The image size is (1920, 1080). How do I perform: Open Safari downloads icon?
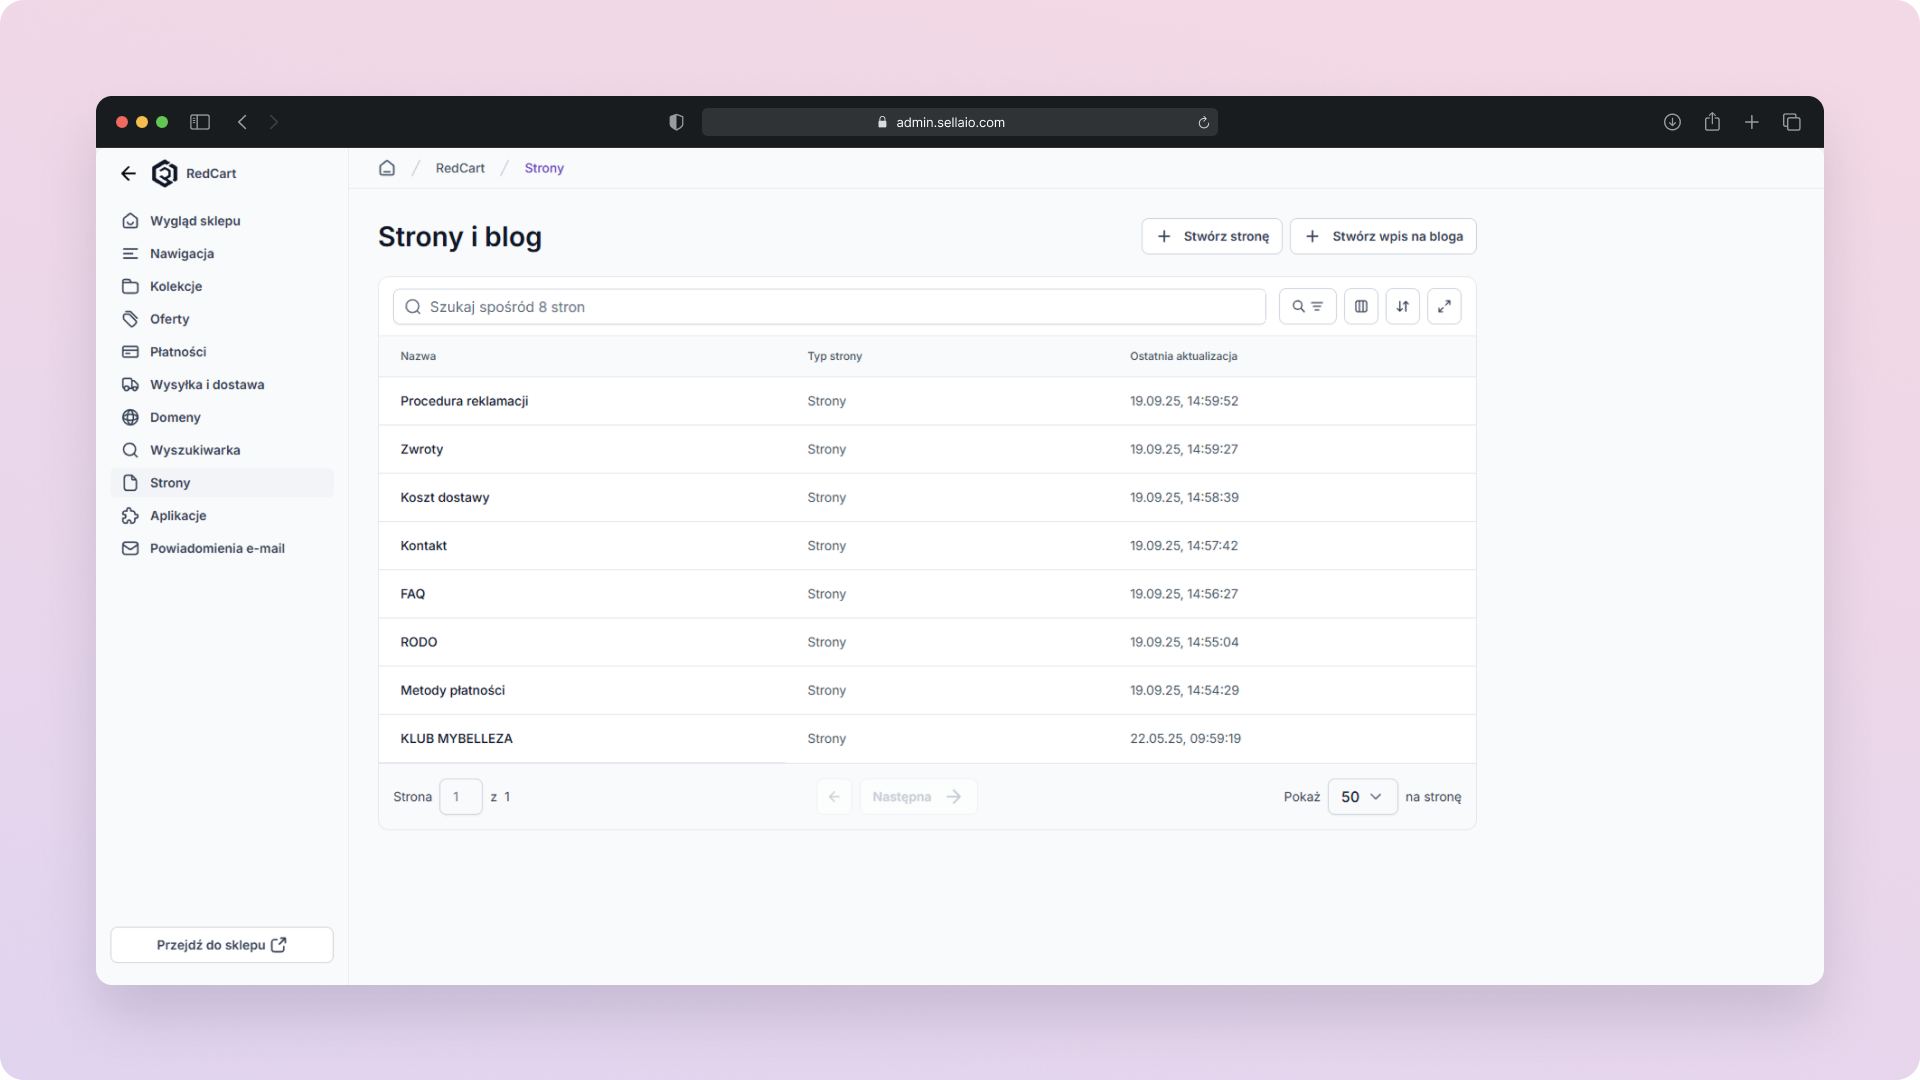click(x=1672, y=122)
